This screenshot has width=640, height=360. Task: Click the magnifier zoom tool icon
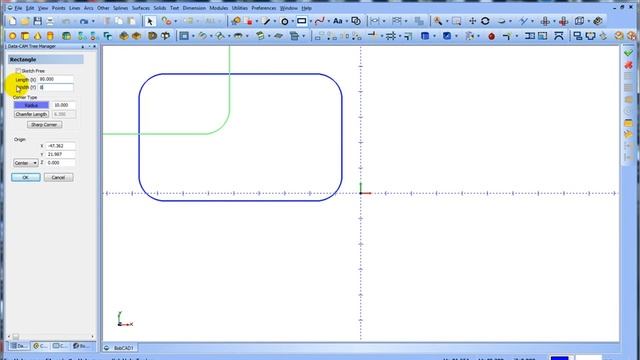pos(438,21)
